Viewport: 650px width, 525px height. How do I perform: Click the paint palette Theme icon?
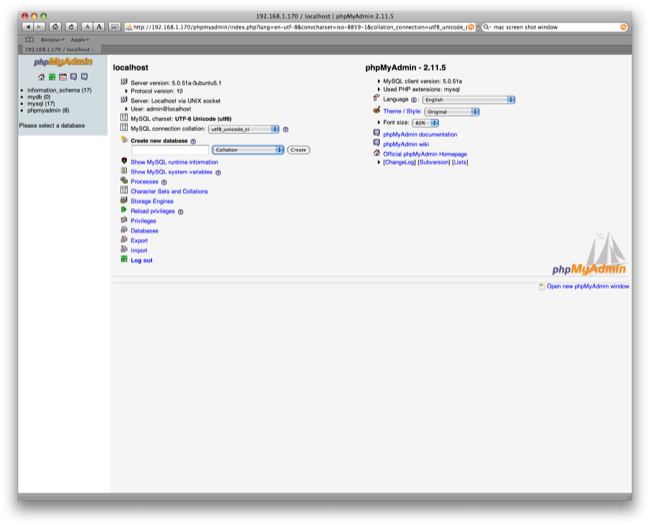click(x=376, y=110)
